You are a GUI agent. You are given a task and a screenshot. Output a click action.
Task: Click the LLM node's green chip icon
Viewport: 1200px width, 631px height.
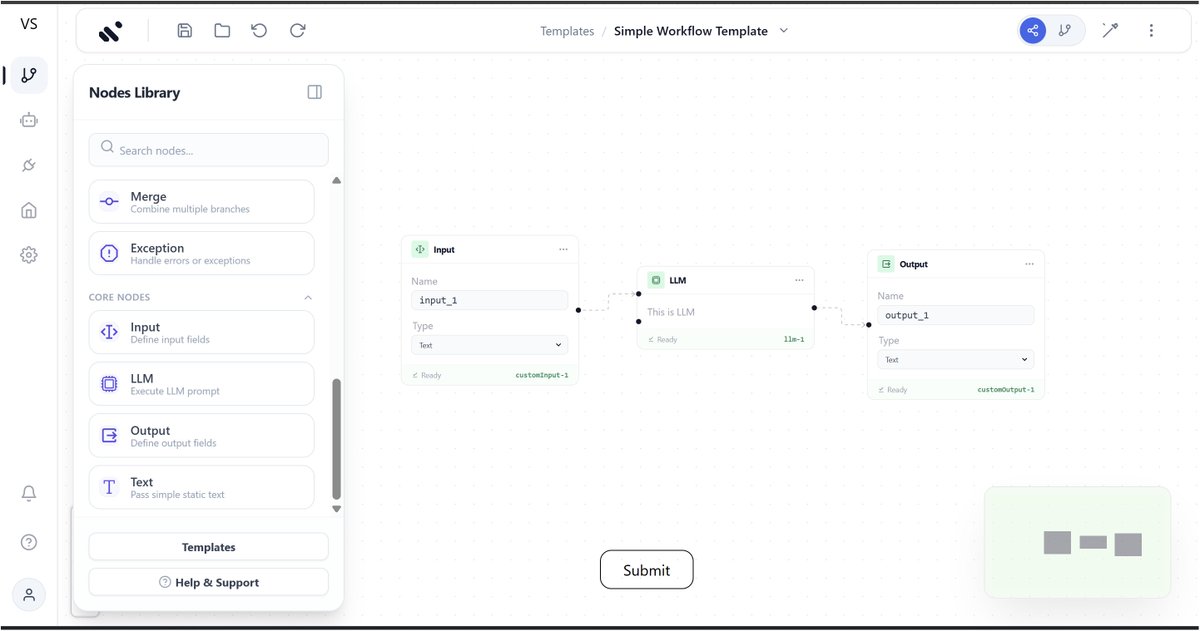[x=655, y=280]
